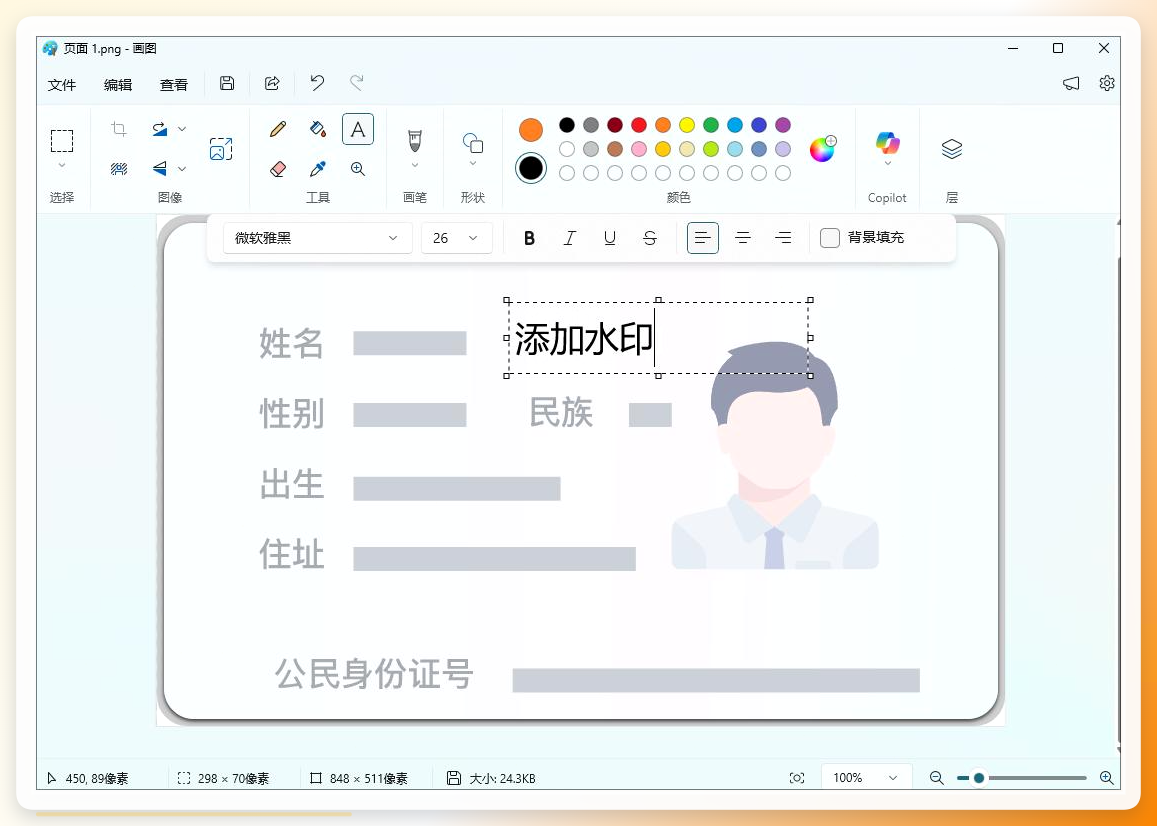This screenshot has height=826, width=1157.
Task: Click the Flip image icon
Action: [x=159, y=168]
